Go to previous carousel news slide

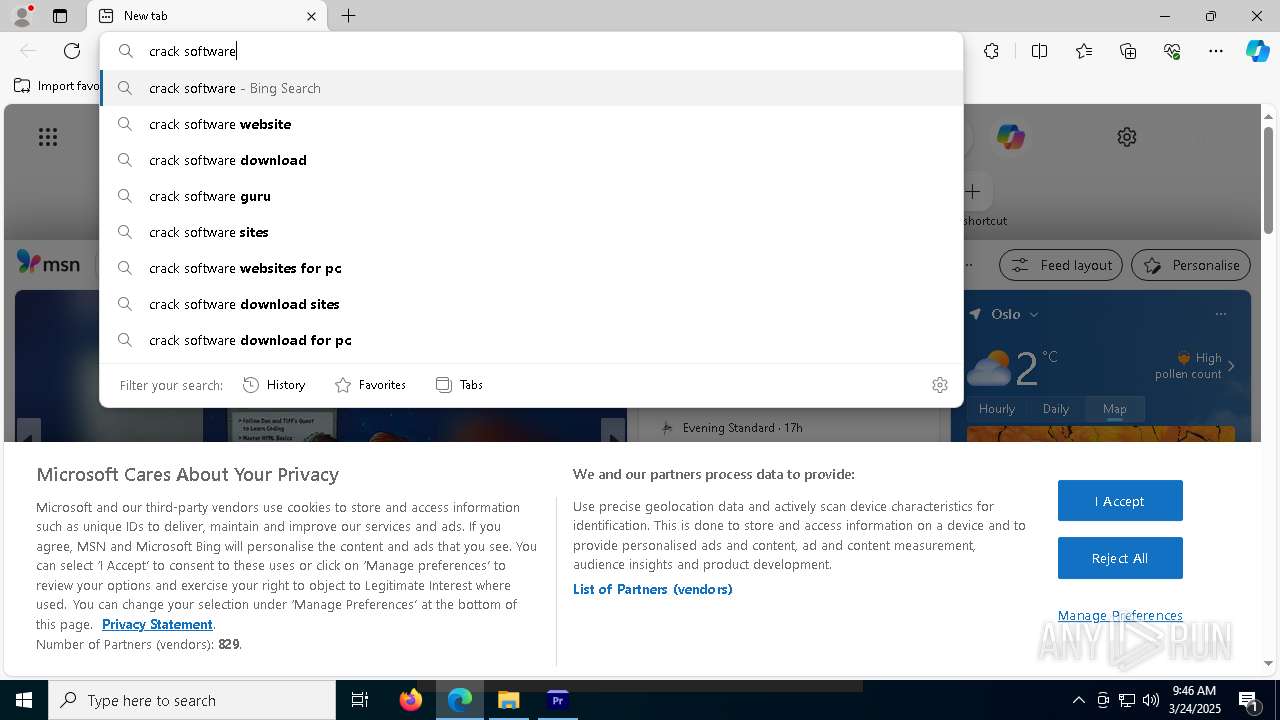29,432
